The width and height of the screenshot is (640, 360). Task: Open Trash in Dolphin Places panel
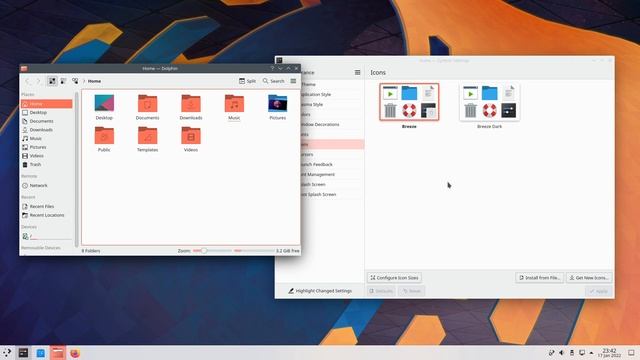pos(47,164)
